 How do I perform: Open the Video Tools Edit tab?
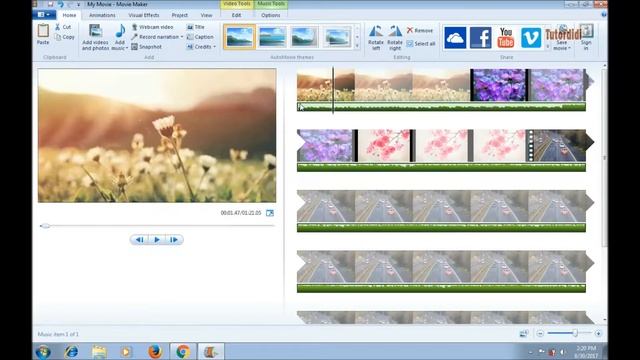(x=236, y=15)
